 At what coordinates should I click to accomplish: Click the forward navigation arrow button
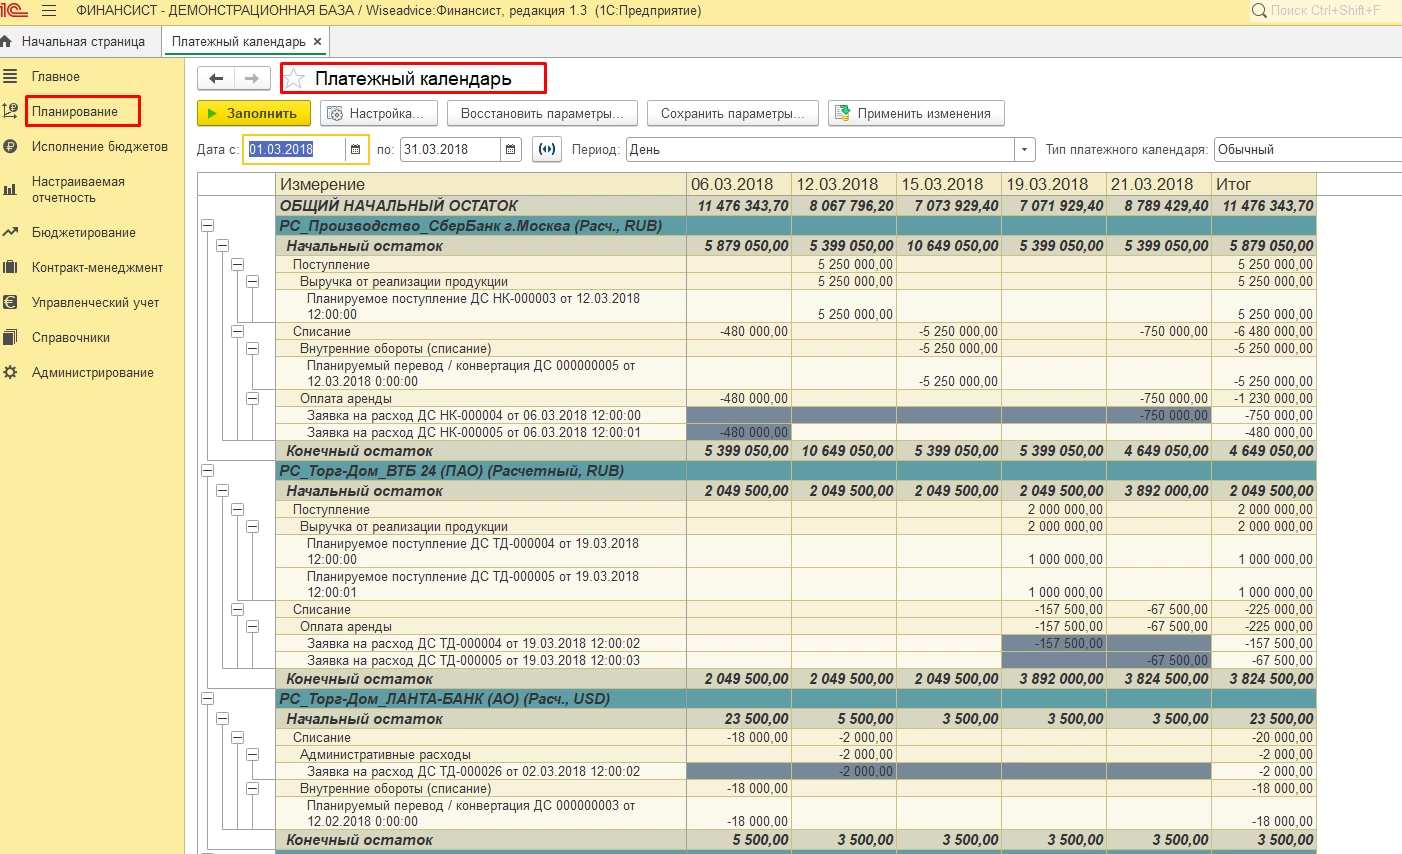tap(252, 79)
